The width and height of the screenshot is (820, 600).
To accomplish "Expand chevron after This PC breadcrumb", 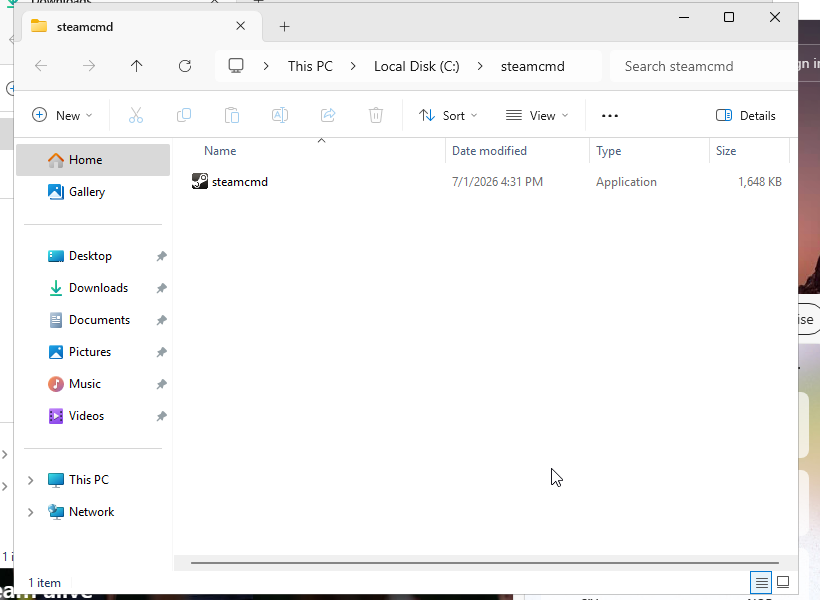I will click(353, 66).
